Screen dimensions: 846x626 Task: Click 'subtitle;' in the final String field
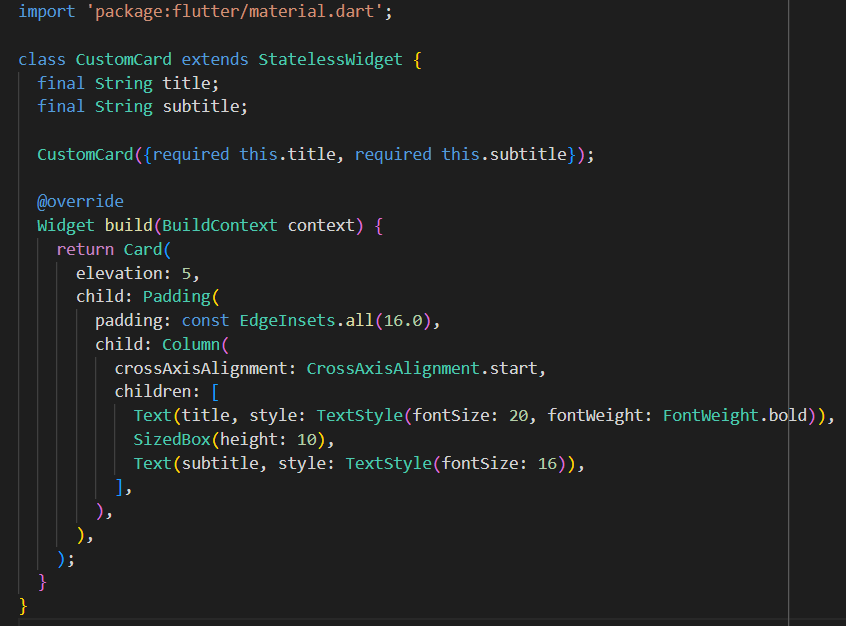[205, 106]
